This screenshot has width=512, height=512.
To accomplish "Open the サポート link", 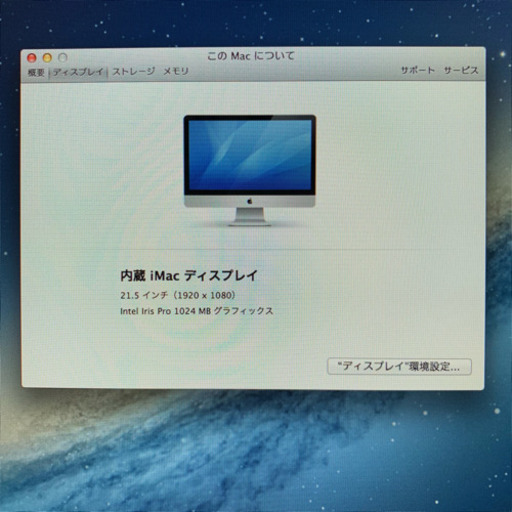I will click(418, 70).
